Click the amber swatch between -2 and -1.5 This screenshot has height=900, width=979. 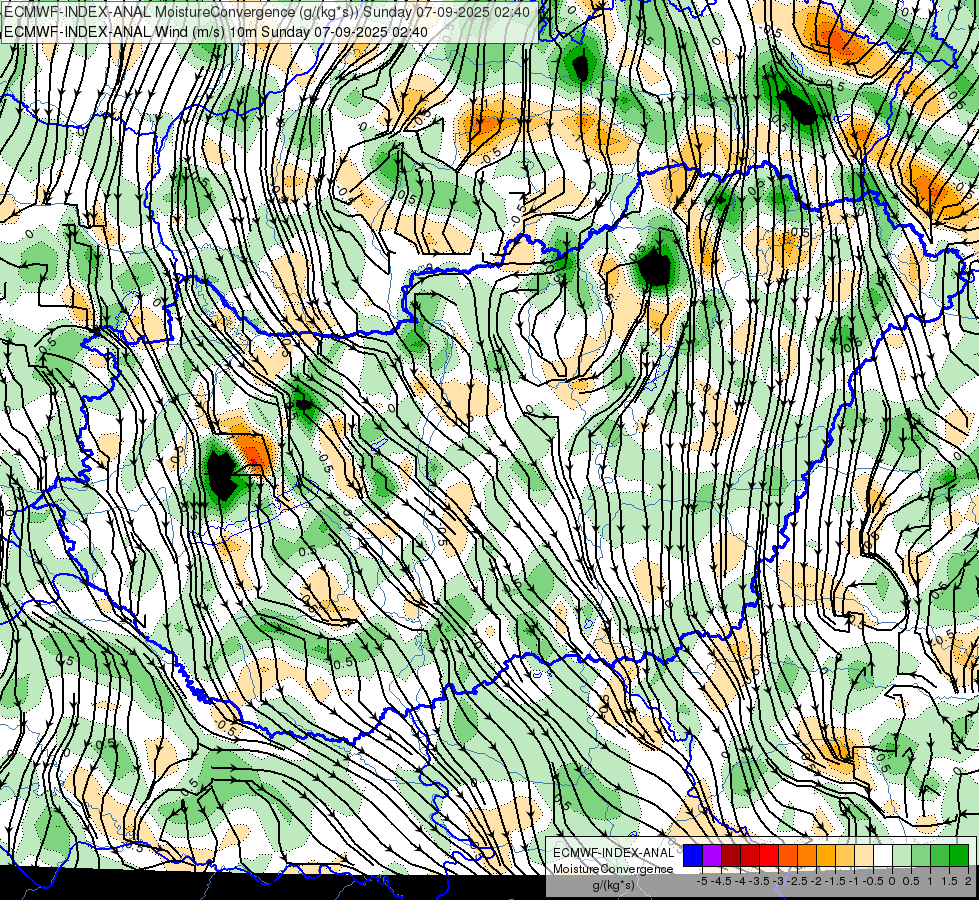tap(825, 856)
